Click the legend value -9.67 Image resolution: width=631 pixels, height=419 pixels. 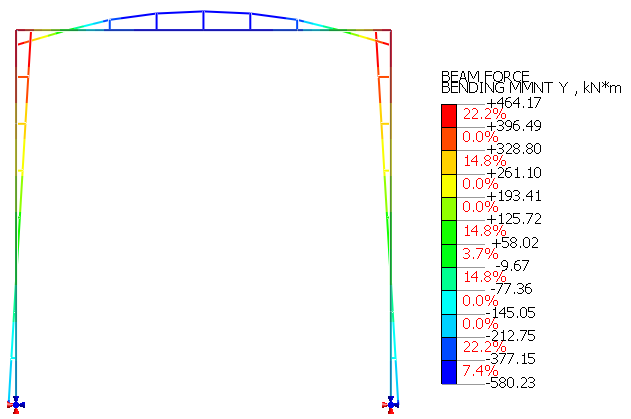[512, 266]
